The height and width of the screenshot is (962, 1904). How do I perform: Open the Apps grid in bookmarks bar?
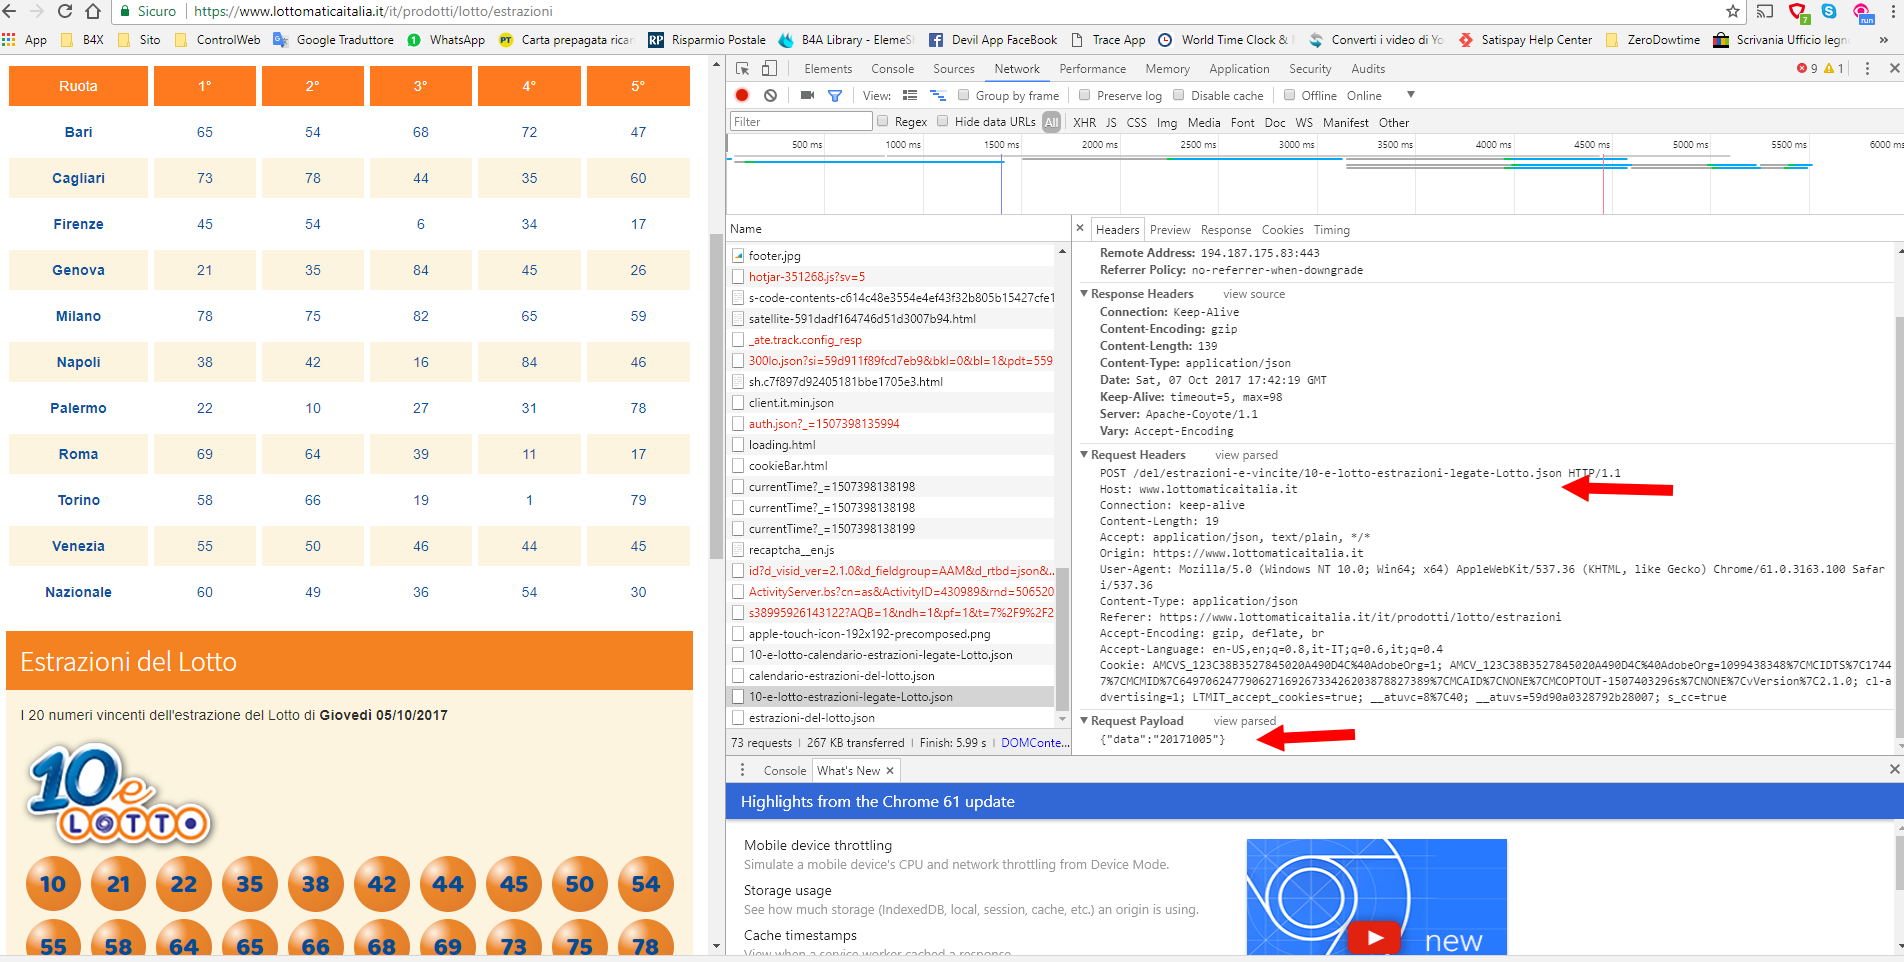tap(9, 40)
